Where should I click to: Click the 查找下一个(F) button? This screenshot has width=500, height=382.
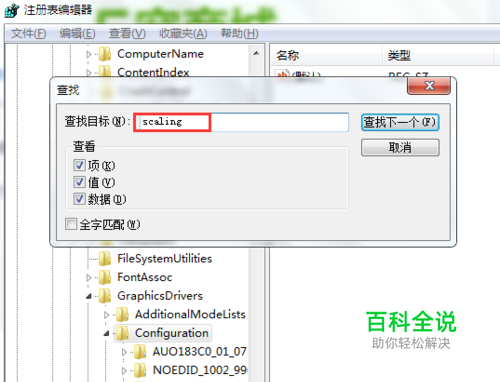tap(400, 122)
